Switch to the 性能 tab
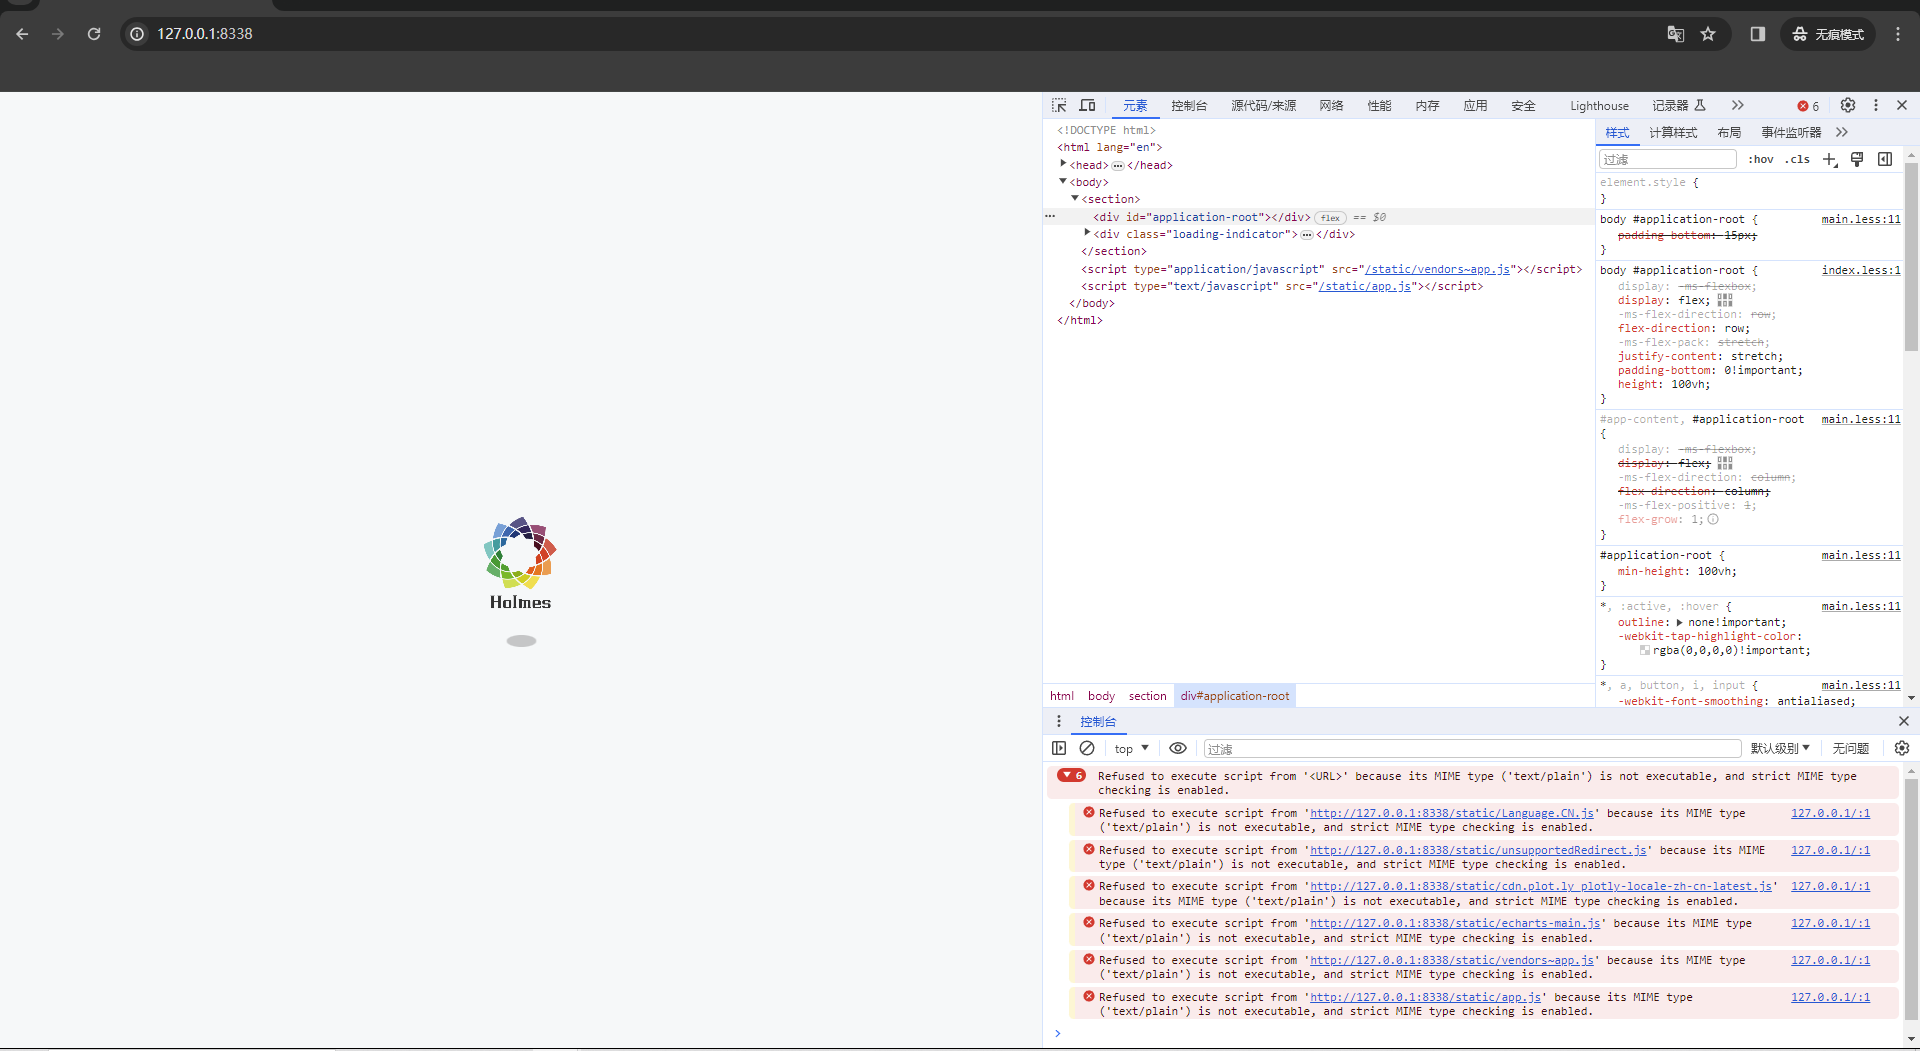 pos(1379,106)
